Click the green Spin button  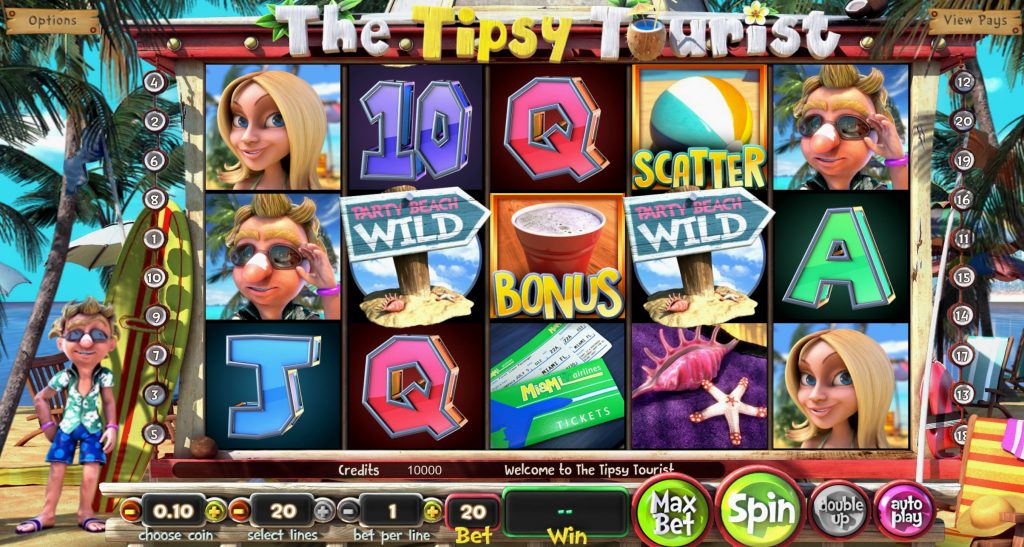[x=760, y=509]
